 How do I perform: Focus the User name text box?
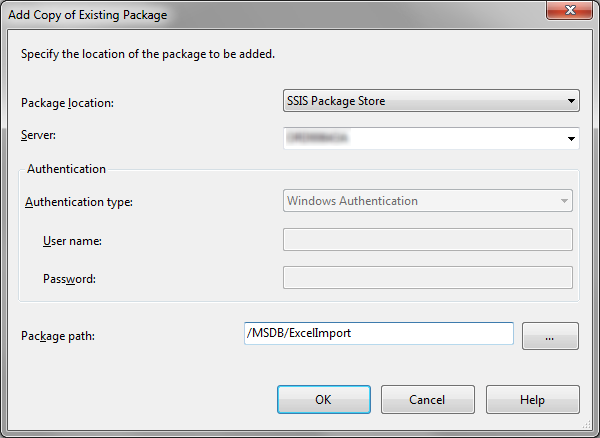point(428,240)
